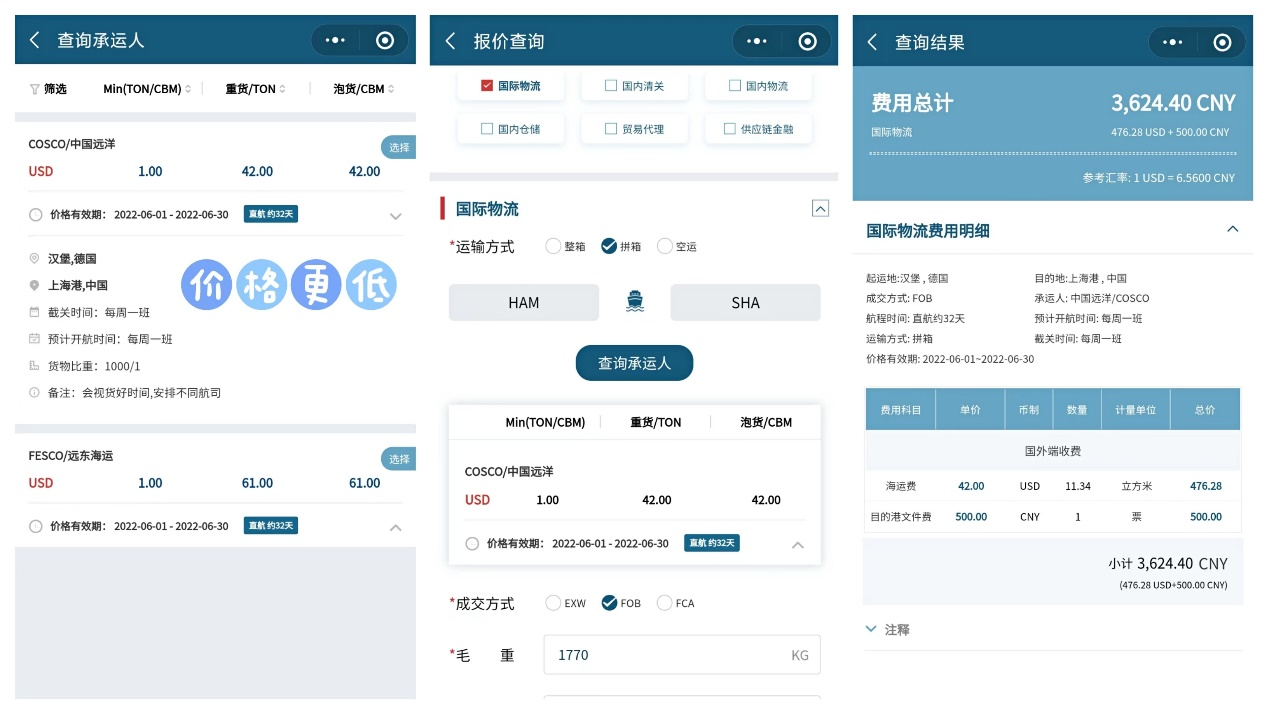1269x714 pixels.
Task: Collapse COSCO carrier details chevron in left panel
Action: 395,216
